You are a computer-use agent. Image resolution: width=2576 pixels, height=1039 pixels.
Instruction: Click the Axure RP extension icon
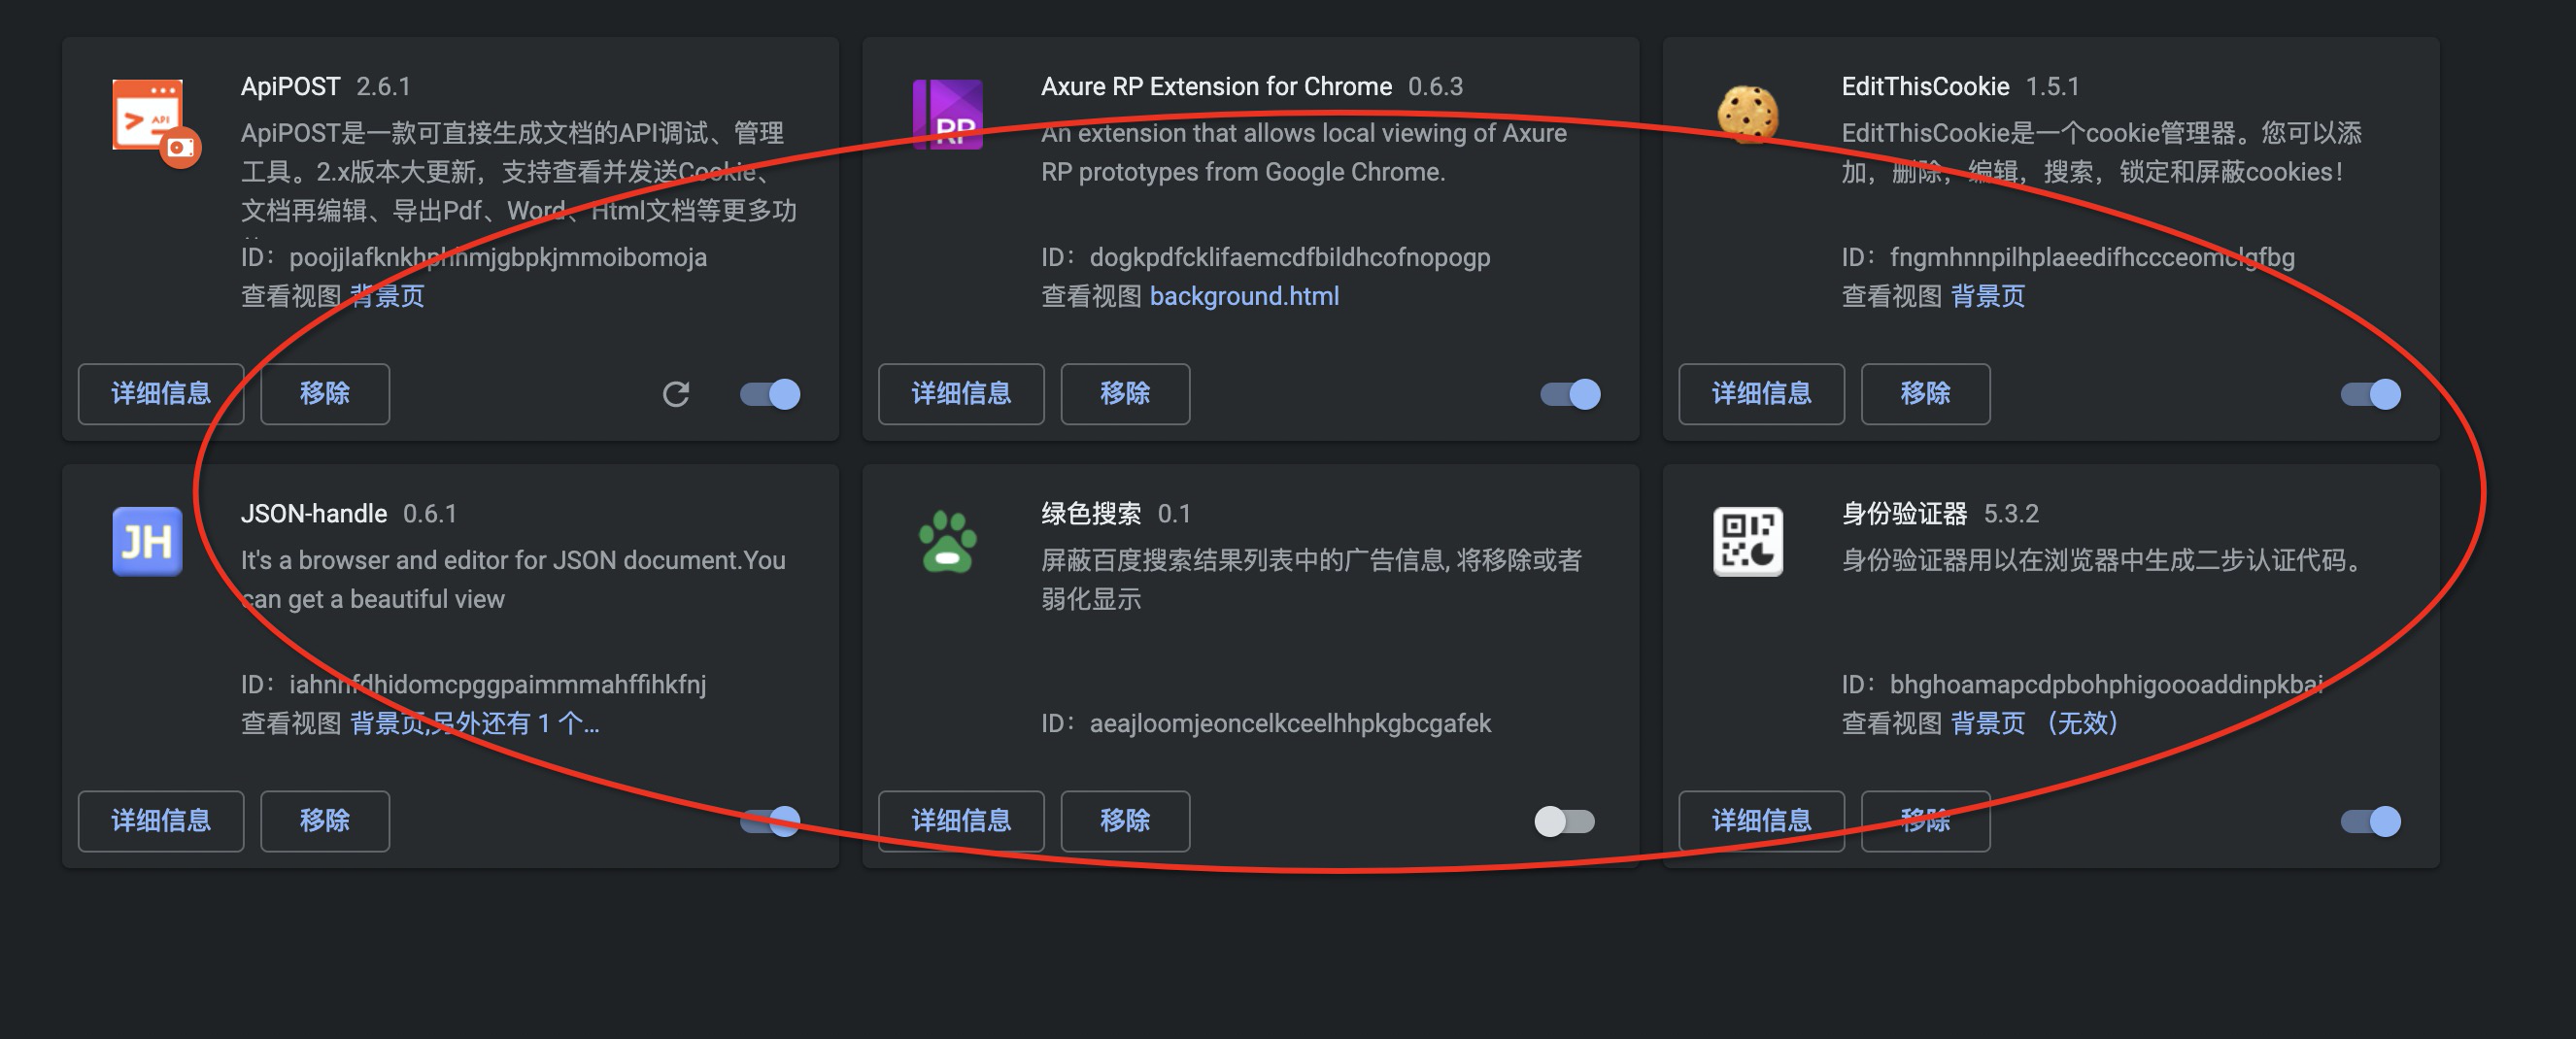click(x=947, y=114)
